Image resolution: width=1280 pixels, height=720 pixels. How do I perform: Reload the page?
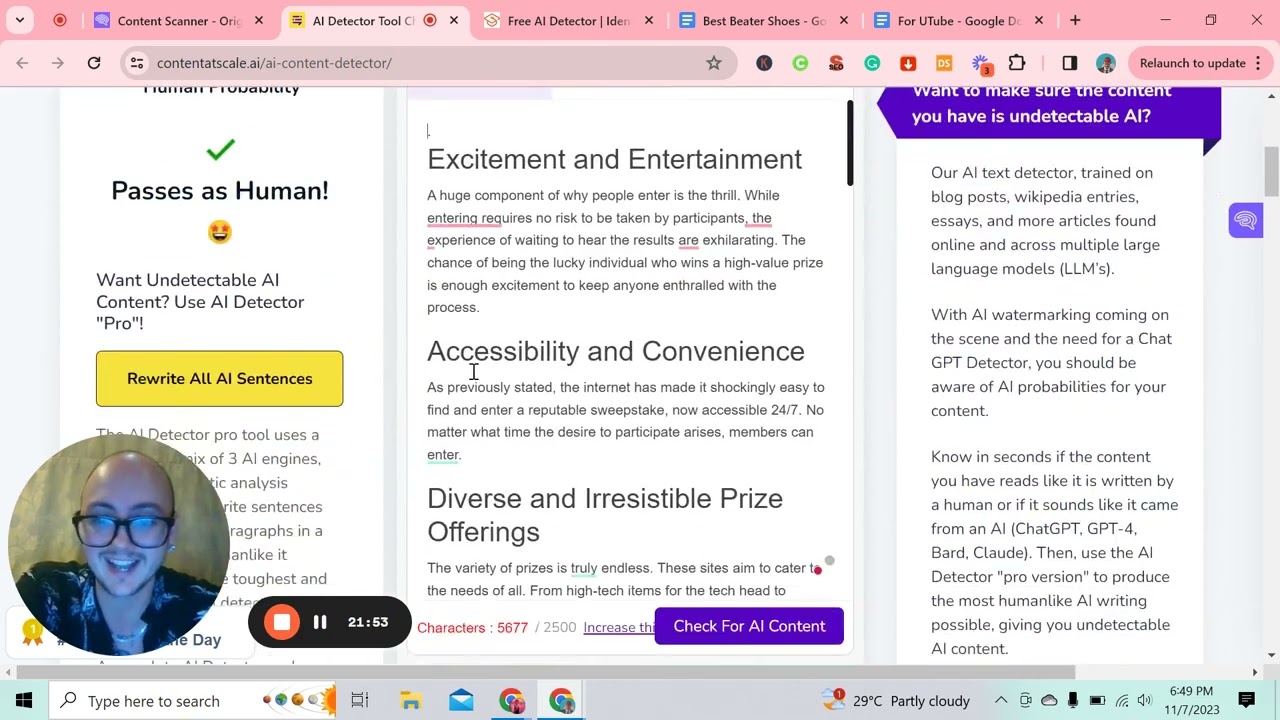coord(94,63)
